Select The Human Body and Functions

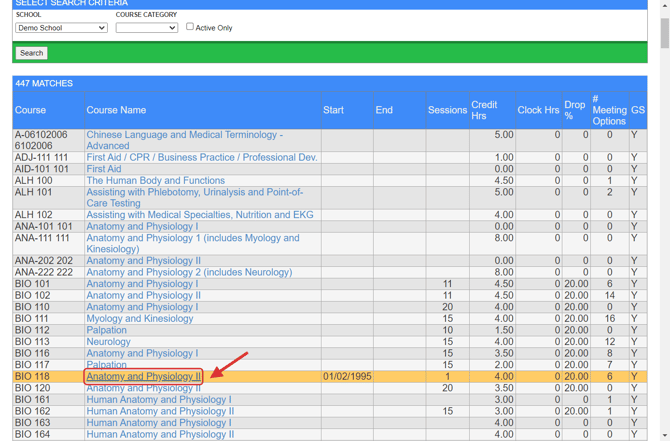coord(156,180)
